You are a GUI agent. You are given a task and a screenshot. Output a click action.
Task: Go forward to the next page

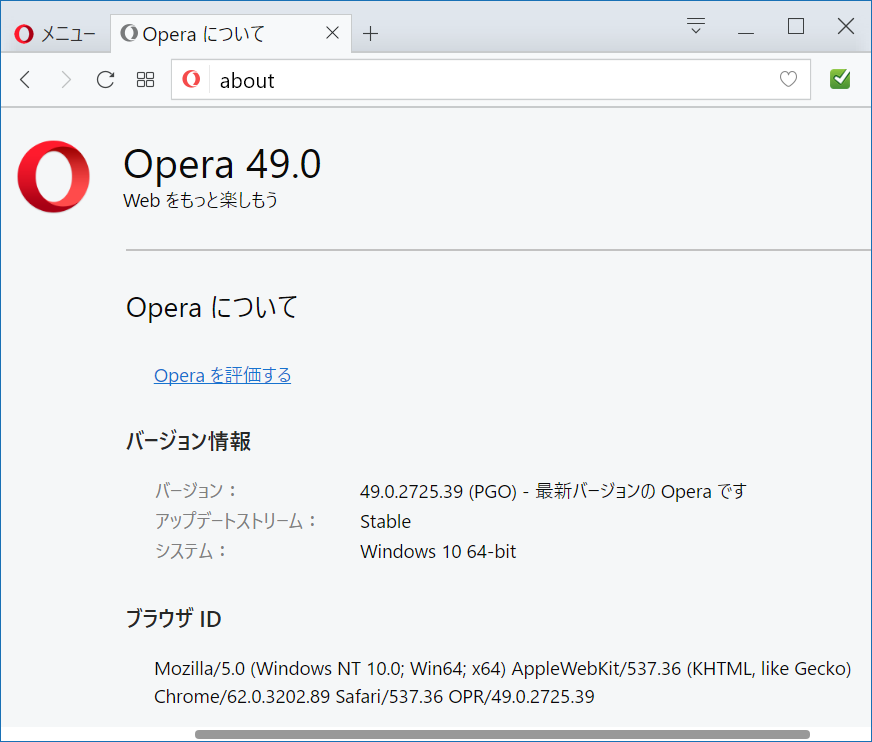click(x=66, y=80)
